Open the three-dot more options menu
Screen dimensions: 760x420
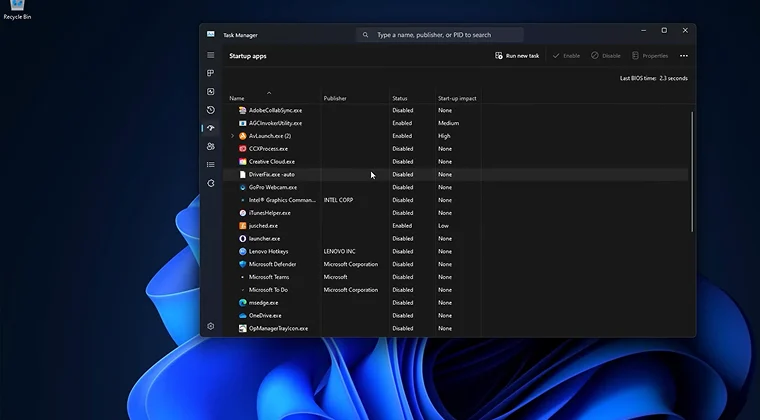(x=683, y=56)
